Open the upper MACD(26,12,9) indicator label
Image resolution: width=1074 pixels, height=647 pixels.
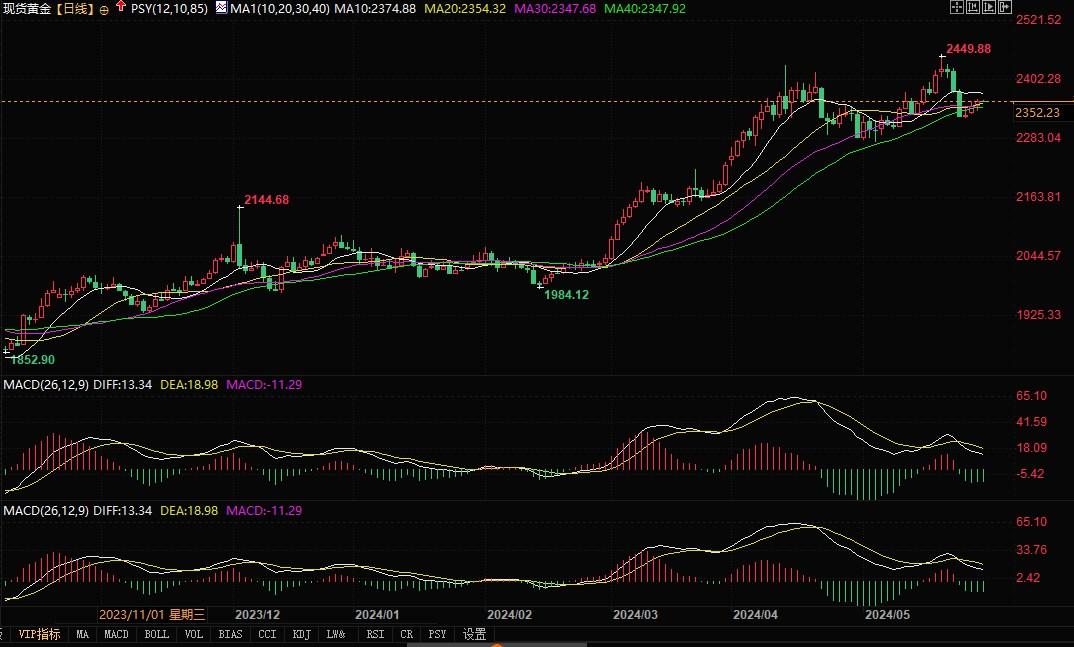tap(46, 385)
